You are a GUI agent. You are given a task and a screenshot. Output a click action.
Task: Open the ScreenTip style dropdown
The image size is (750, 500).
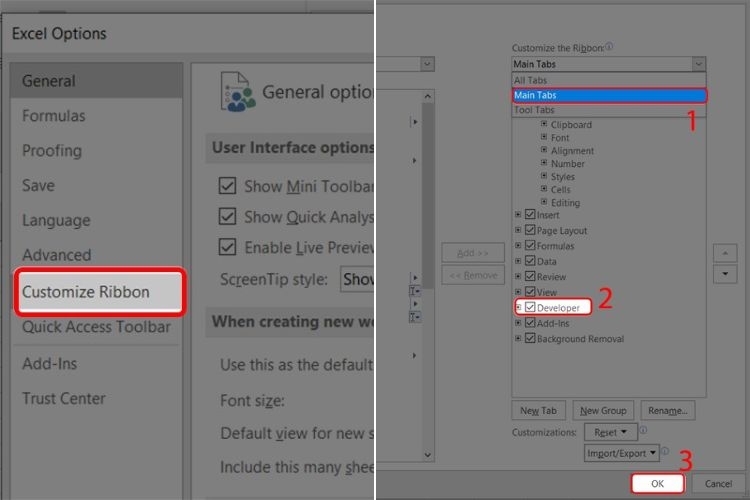click(x=357, y=279)
